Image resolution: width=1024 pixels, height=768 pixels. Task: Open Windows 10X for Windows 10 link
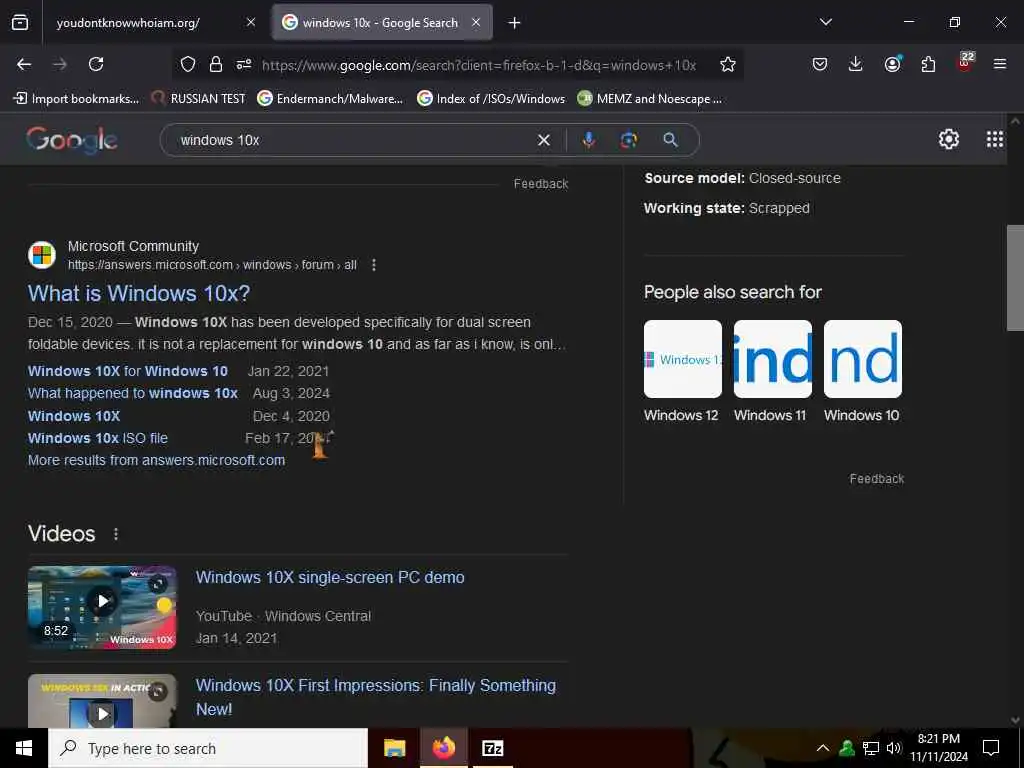[128, 371]
